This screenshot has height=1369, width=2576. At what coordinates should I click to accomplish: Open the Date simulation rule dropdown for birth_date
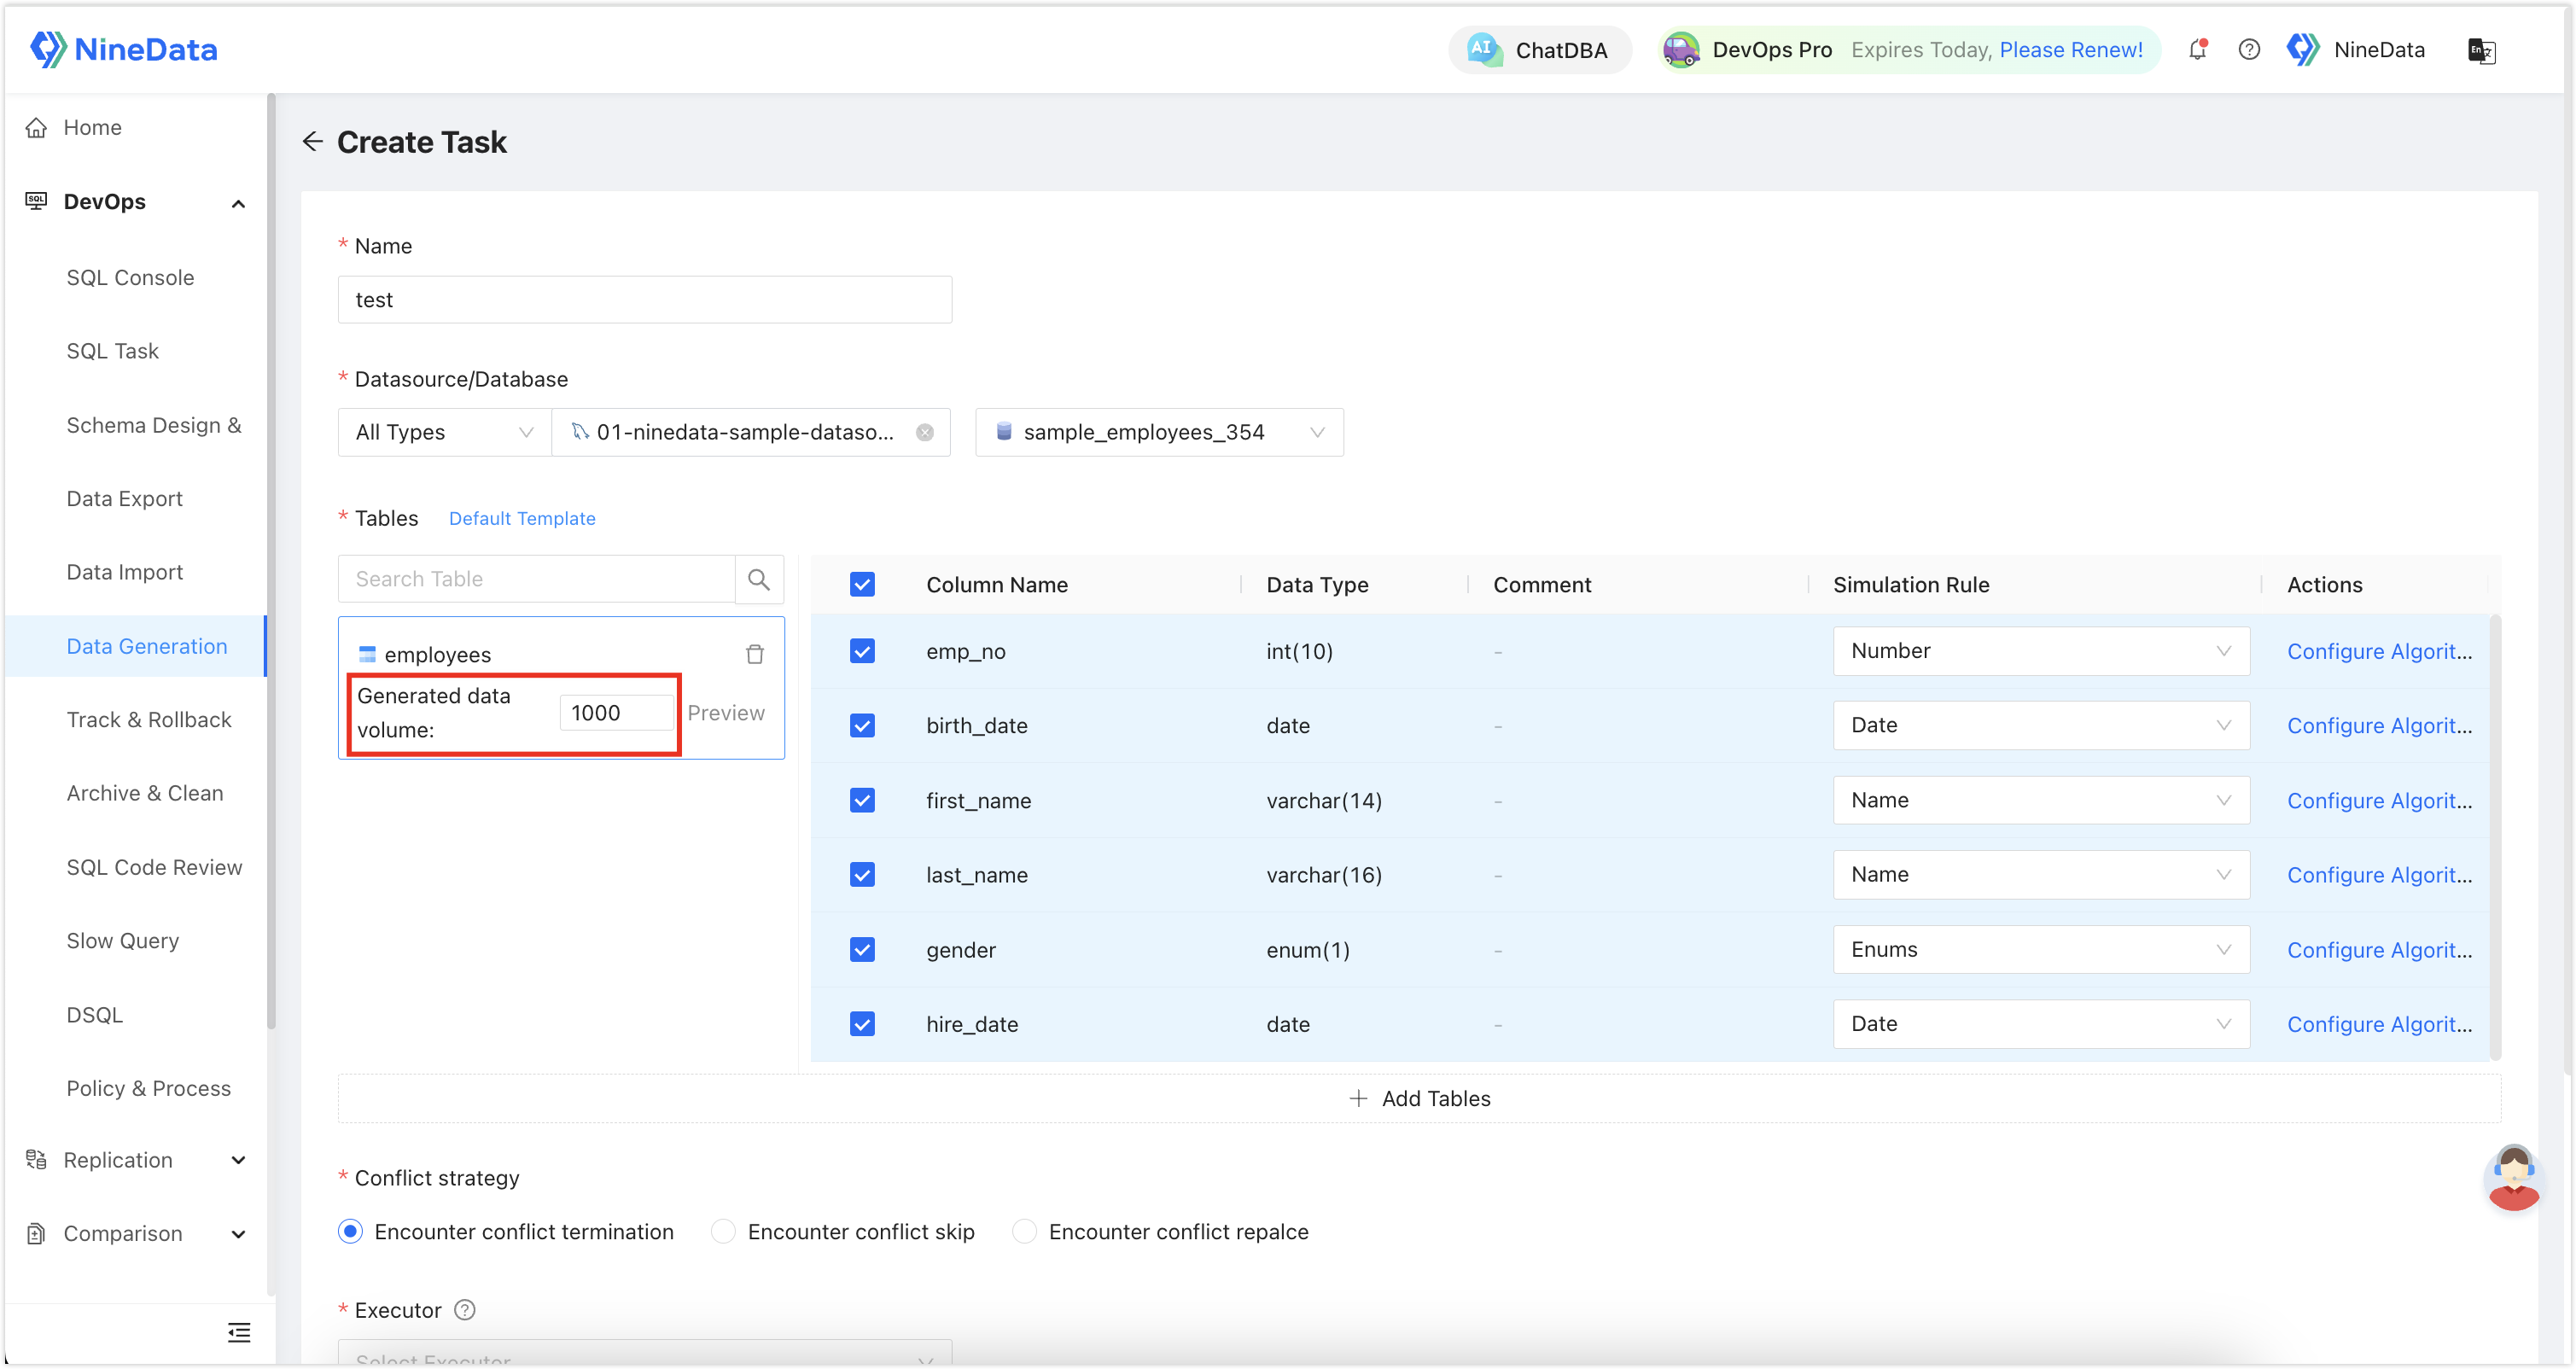pos(2041,725)
